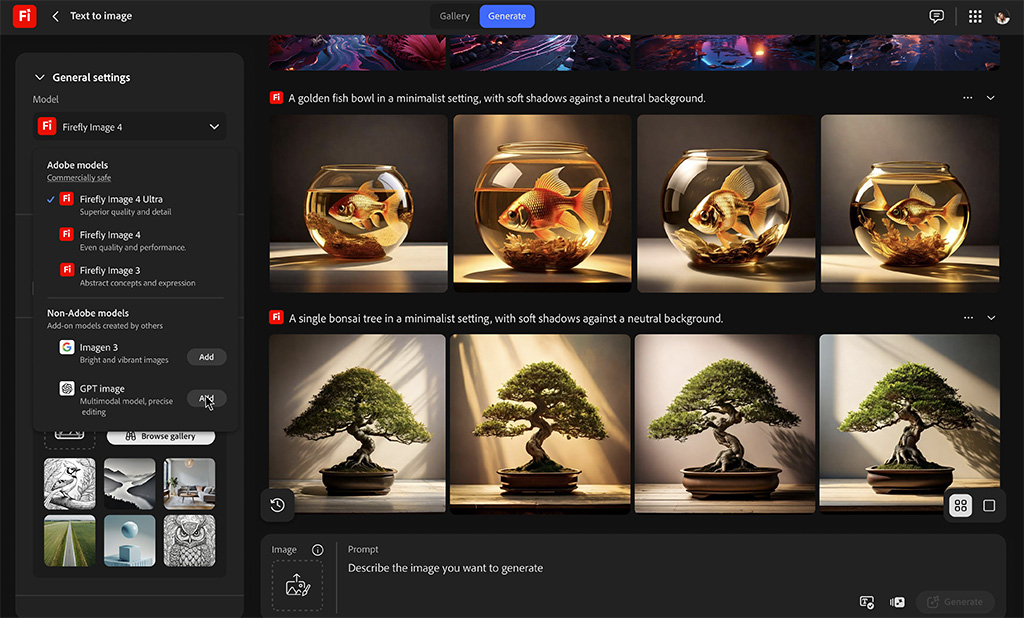Open the Firefly Image 4 model dropdown

point(129,127)
